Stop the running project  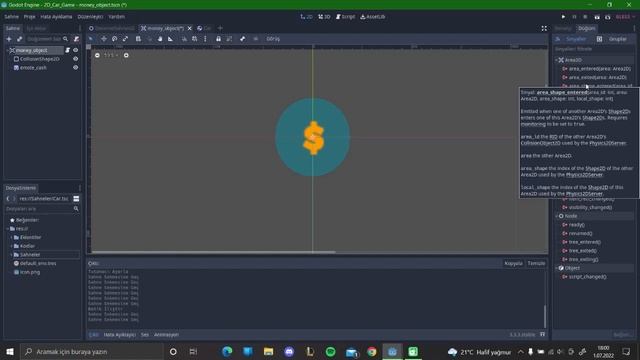[585, 17]
